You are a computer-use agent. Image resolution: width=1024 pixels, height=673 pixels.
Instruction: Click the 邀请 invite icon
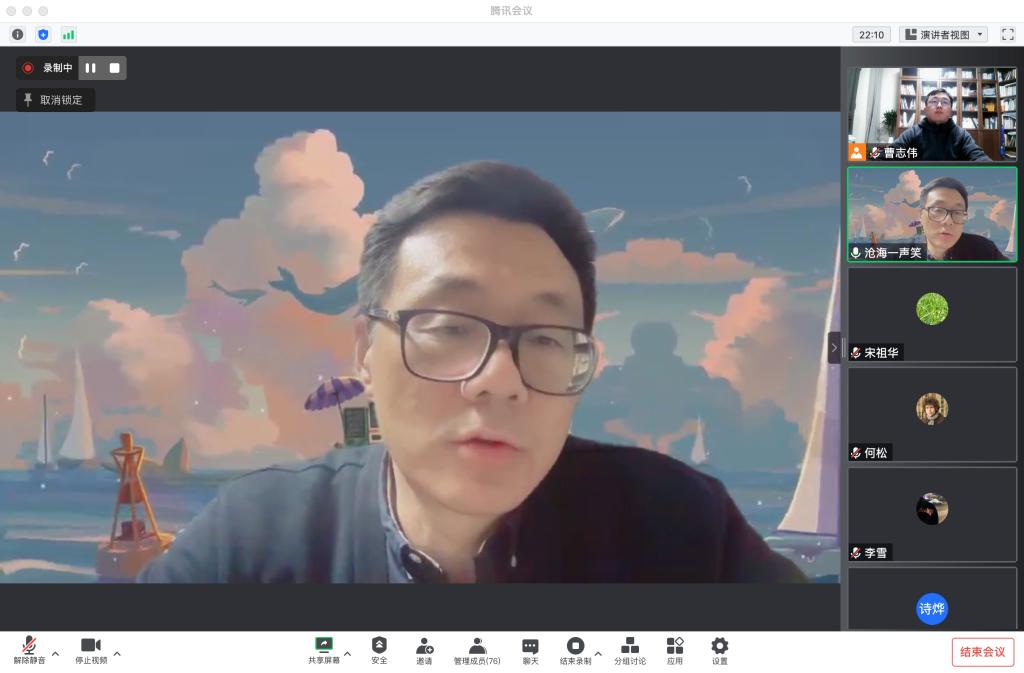(x=425, y=651)
